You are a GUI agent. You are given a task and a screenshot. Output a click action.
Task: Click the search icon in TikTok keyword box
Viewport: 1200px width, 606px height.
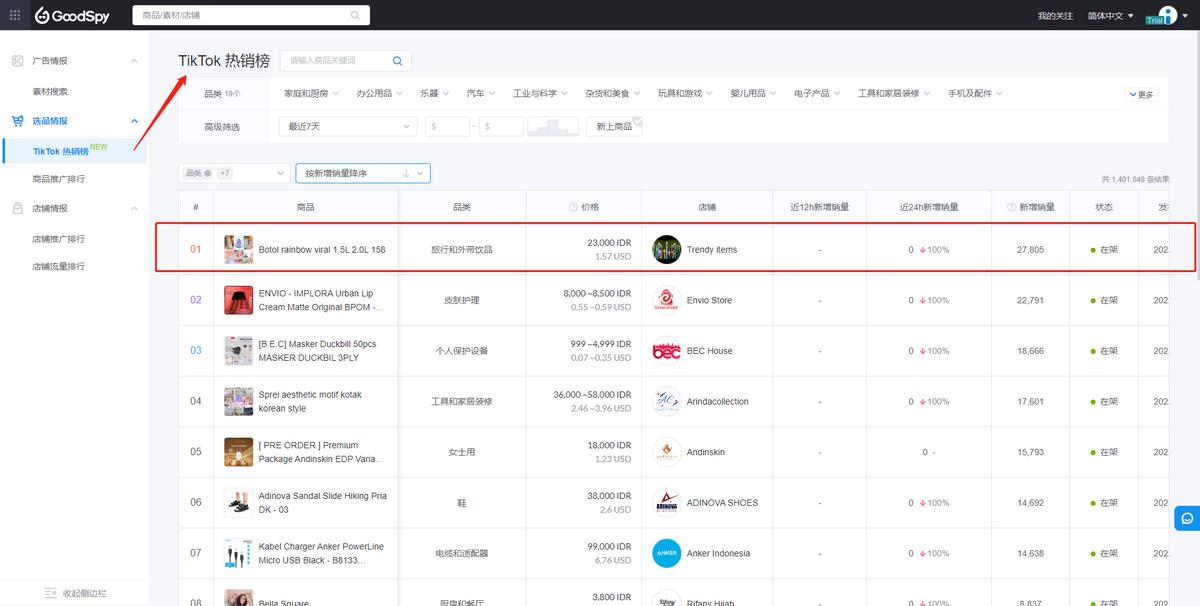pyautogui.click(x=397, y=61)
